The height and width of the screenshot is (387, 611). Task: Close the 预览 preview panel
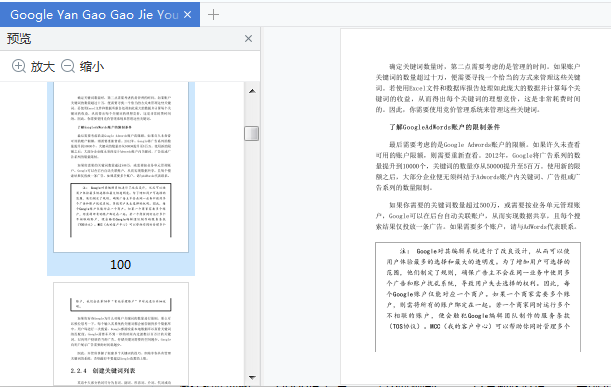tap(248, 39)
